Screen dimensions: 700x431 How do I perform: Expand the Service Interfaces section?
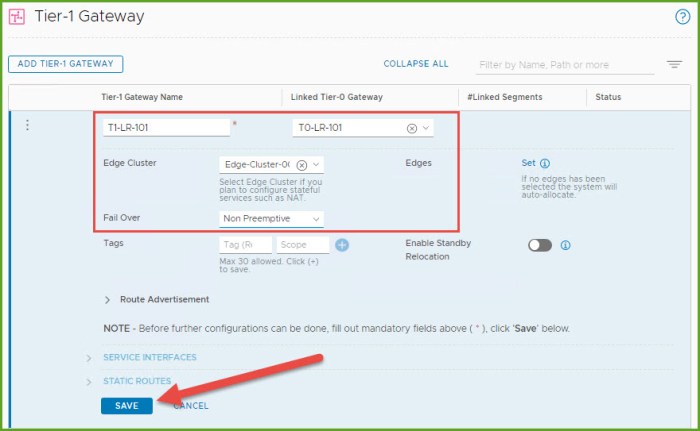149,357
